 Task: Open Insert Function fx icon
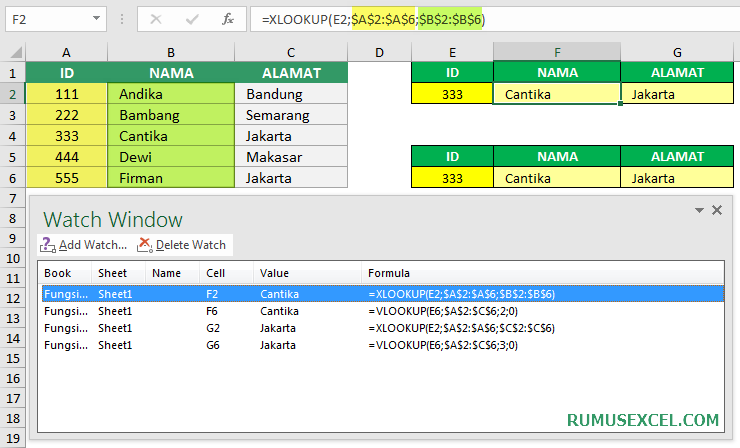228,19
